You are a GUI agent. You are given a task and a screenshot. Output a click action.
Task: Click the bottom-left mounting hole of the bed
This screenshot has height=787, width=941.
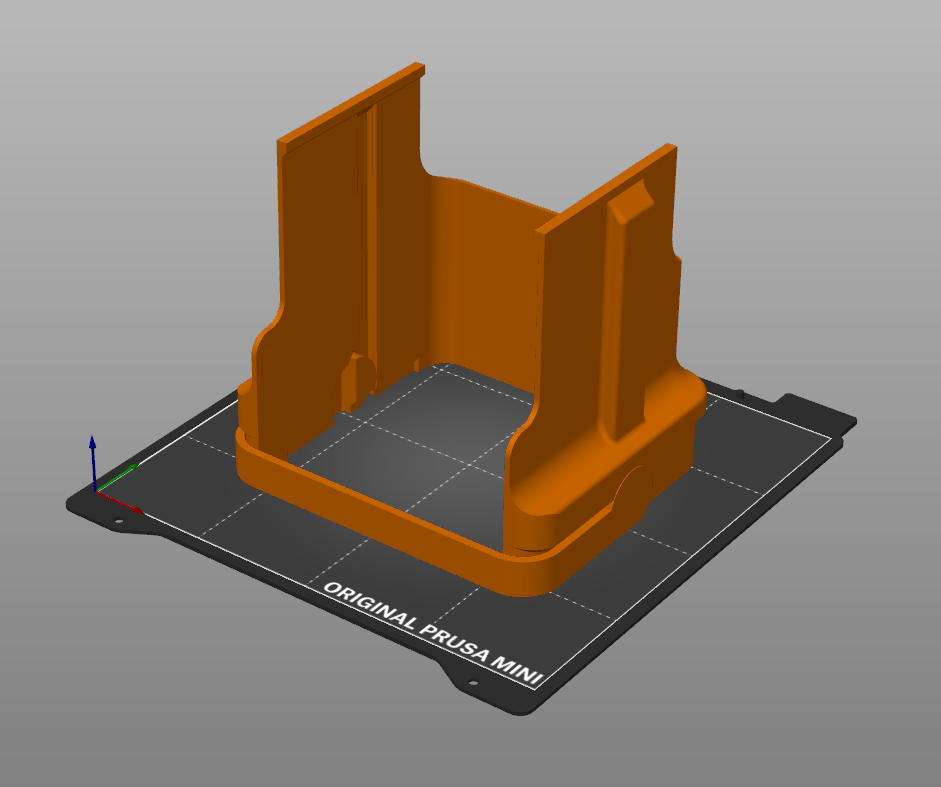[118, 520]
